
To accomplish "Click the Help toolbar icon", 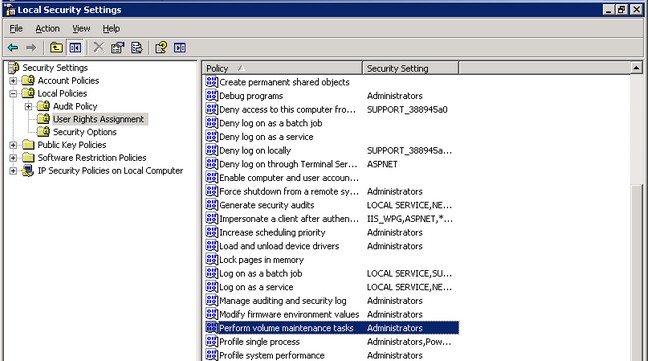I will pos(161,48).
